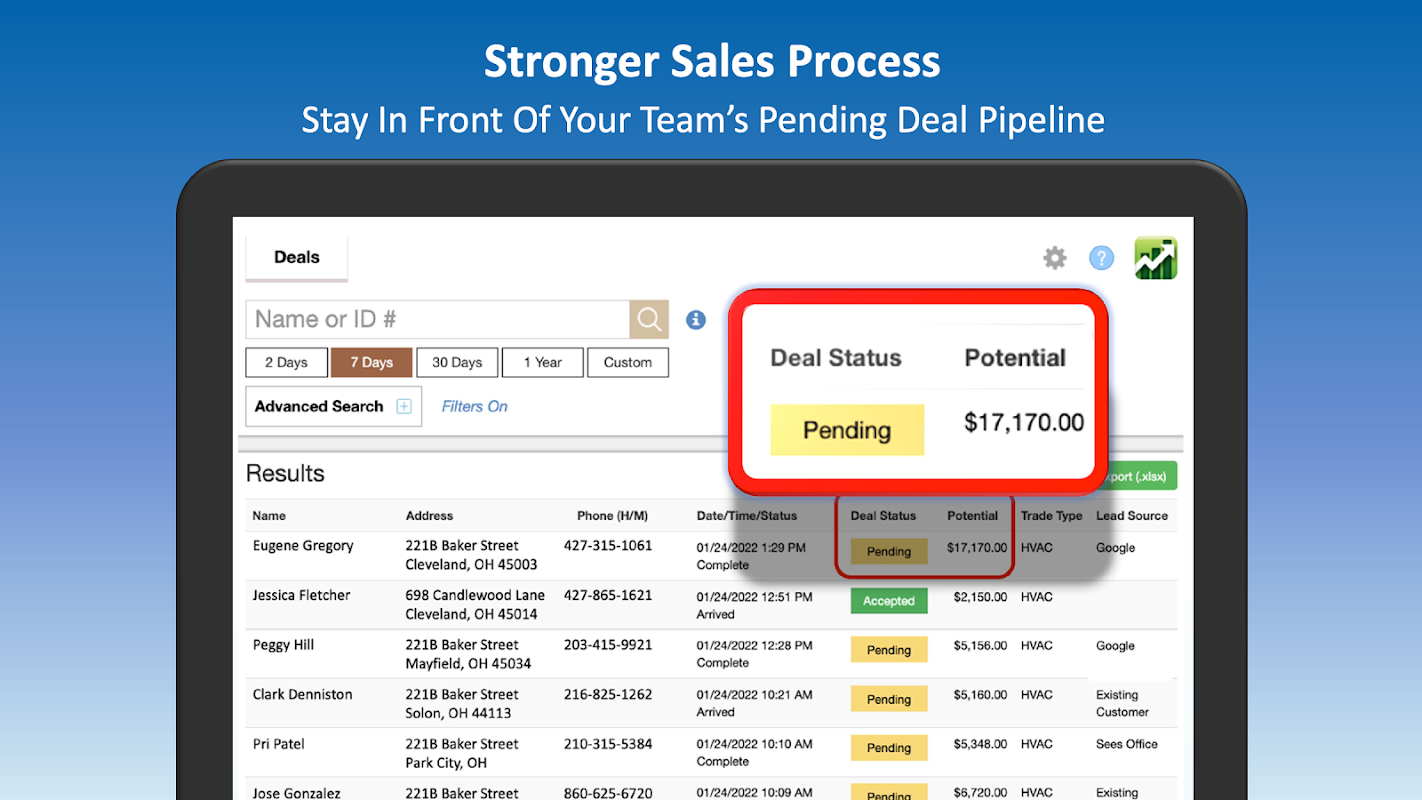Click Jessica Fletcher's green Accepted status badge
The width and height of the screenshot is (1422, 800).
point(889,601)
